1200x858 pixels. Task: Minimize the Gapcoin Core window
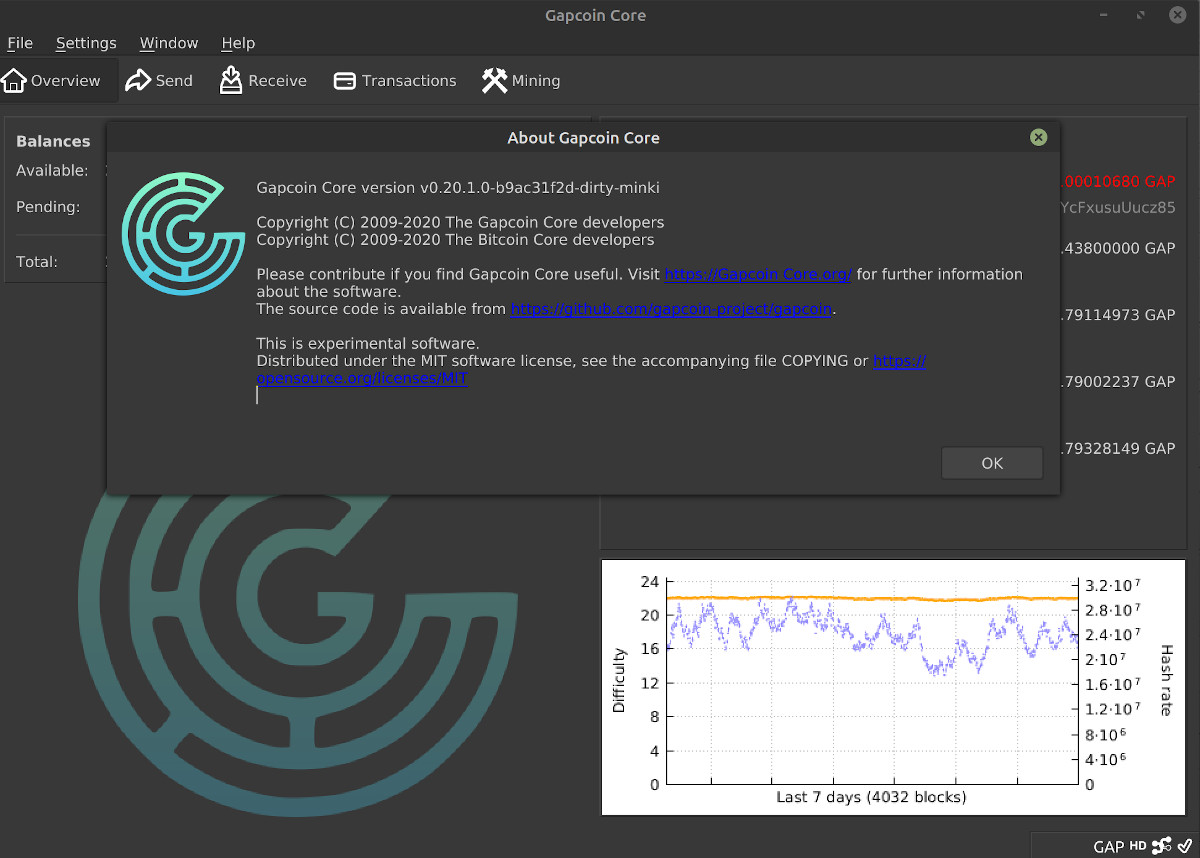(x=1103, y=15)
